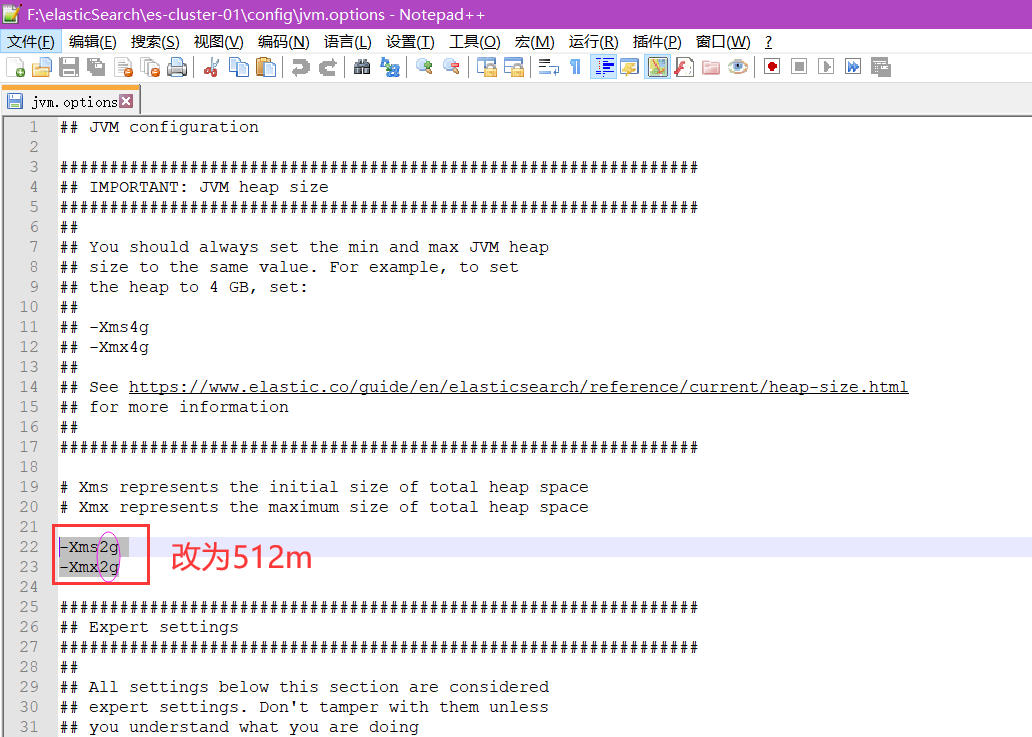Click the Copy icon in the toolbar

[x=238, y=67]
